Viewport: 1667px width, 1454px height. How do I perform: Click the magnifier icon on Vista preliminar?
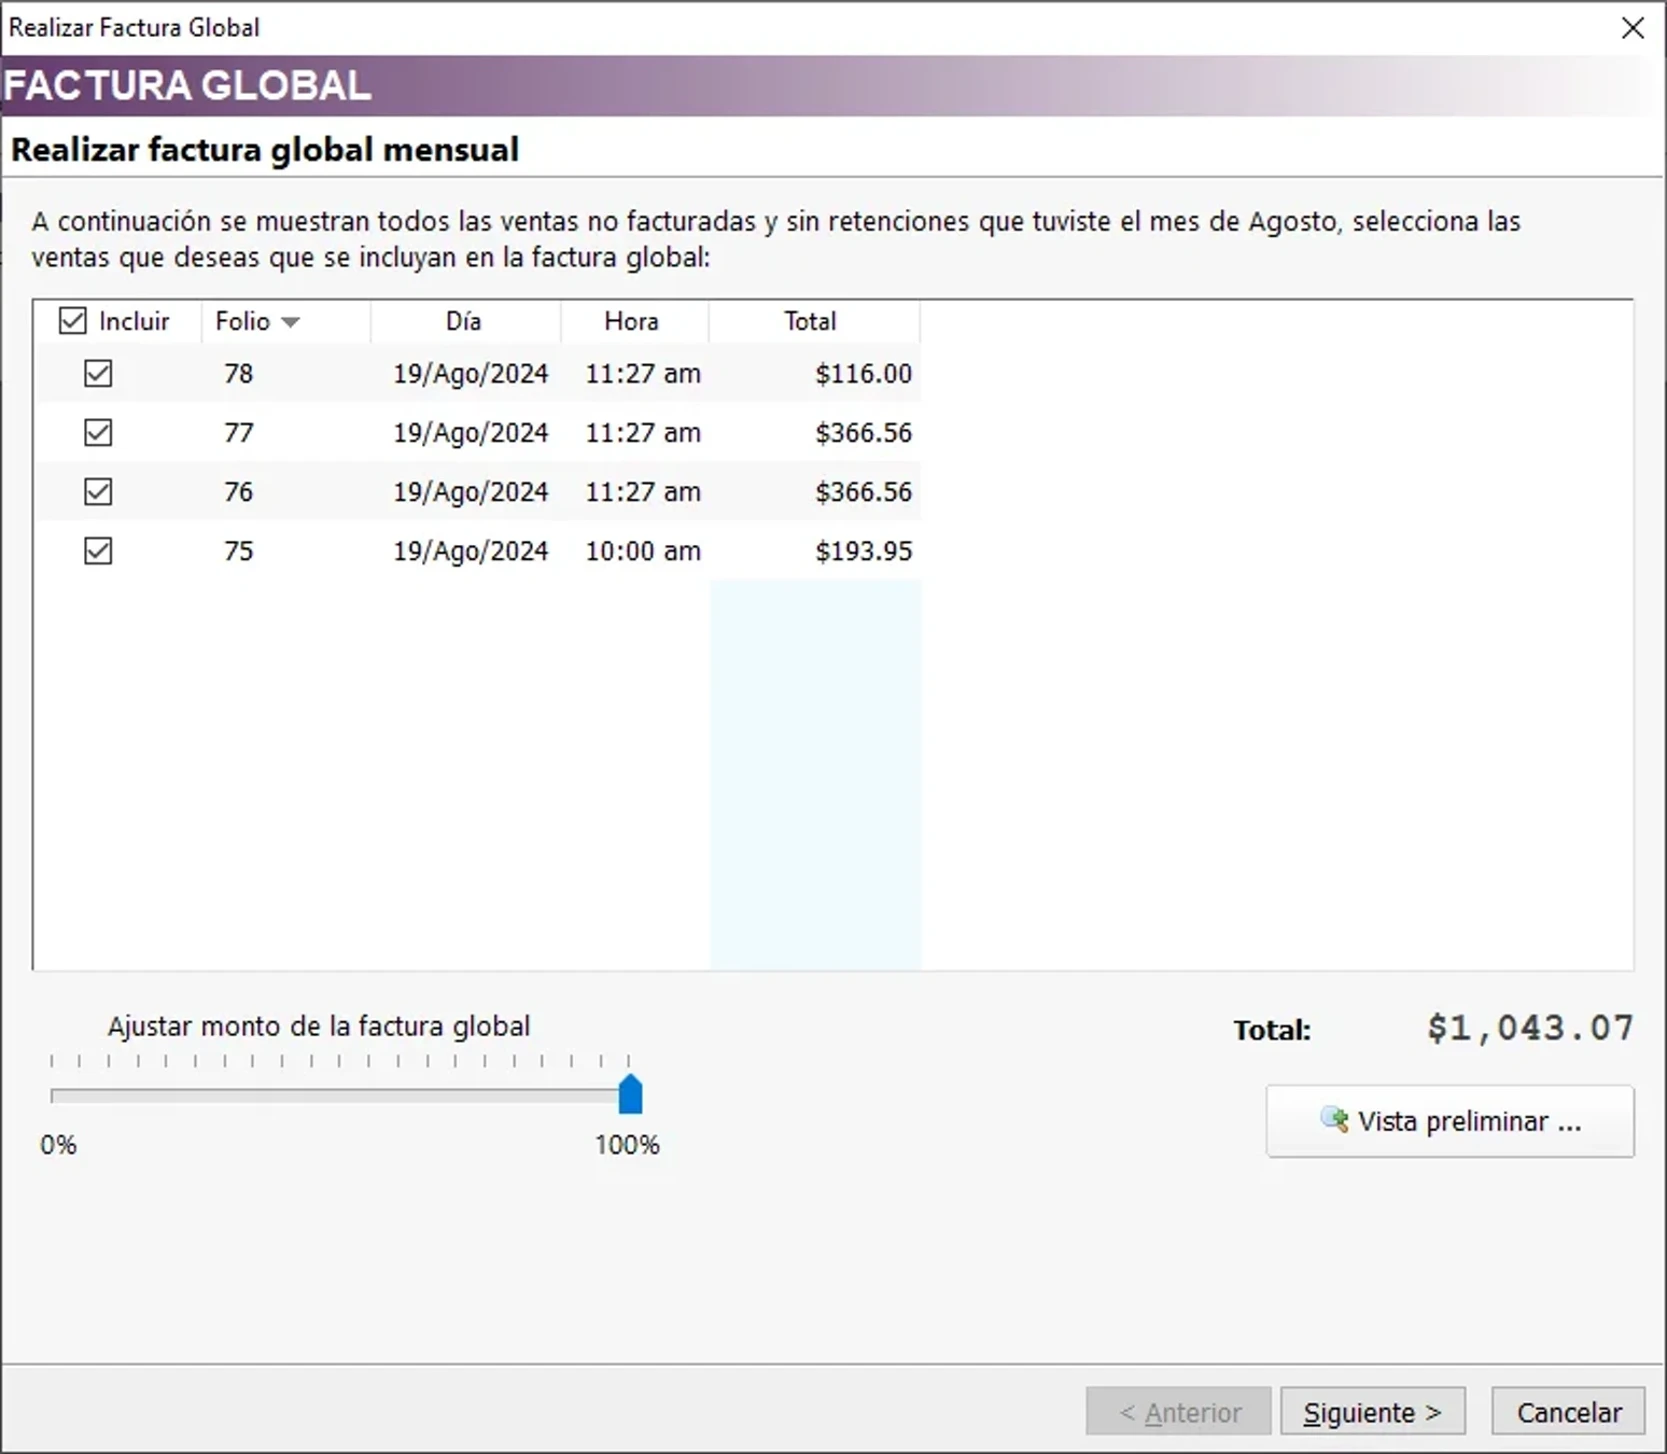1334,1120
